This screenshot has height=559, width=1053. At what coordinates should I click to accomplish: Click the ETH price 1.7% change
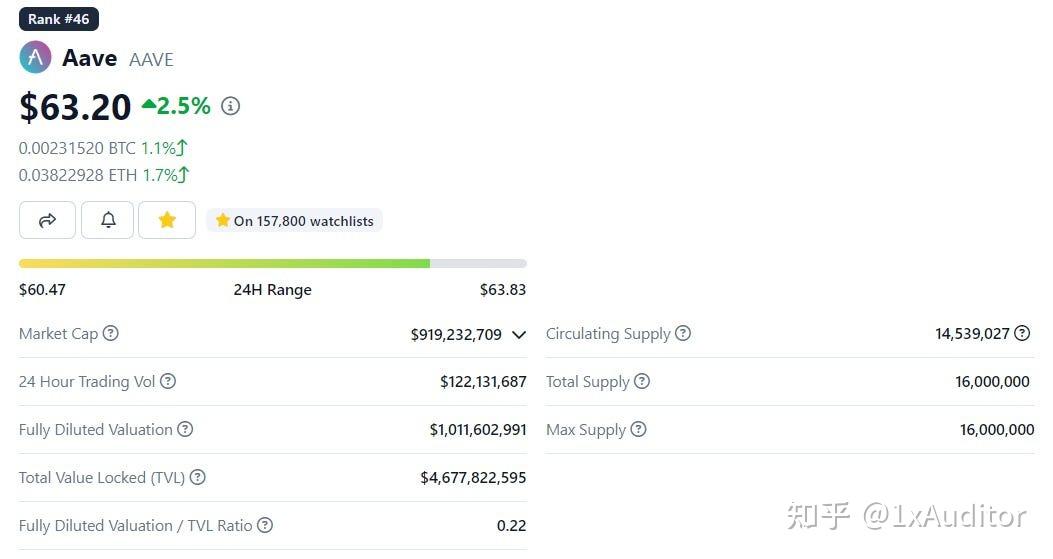coord(166,175)
